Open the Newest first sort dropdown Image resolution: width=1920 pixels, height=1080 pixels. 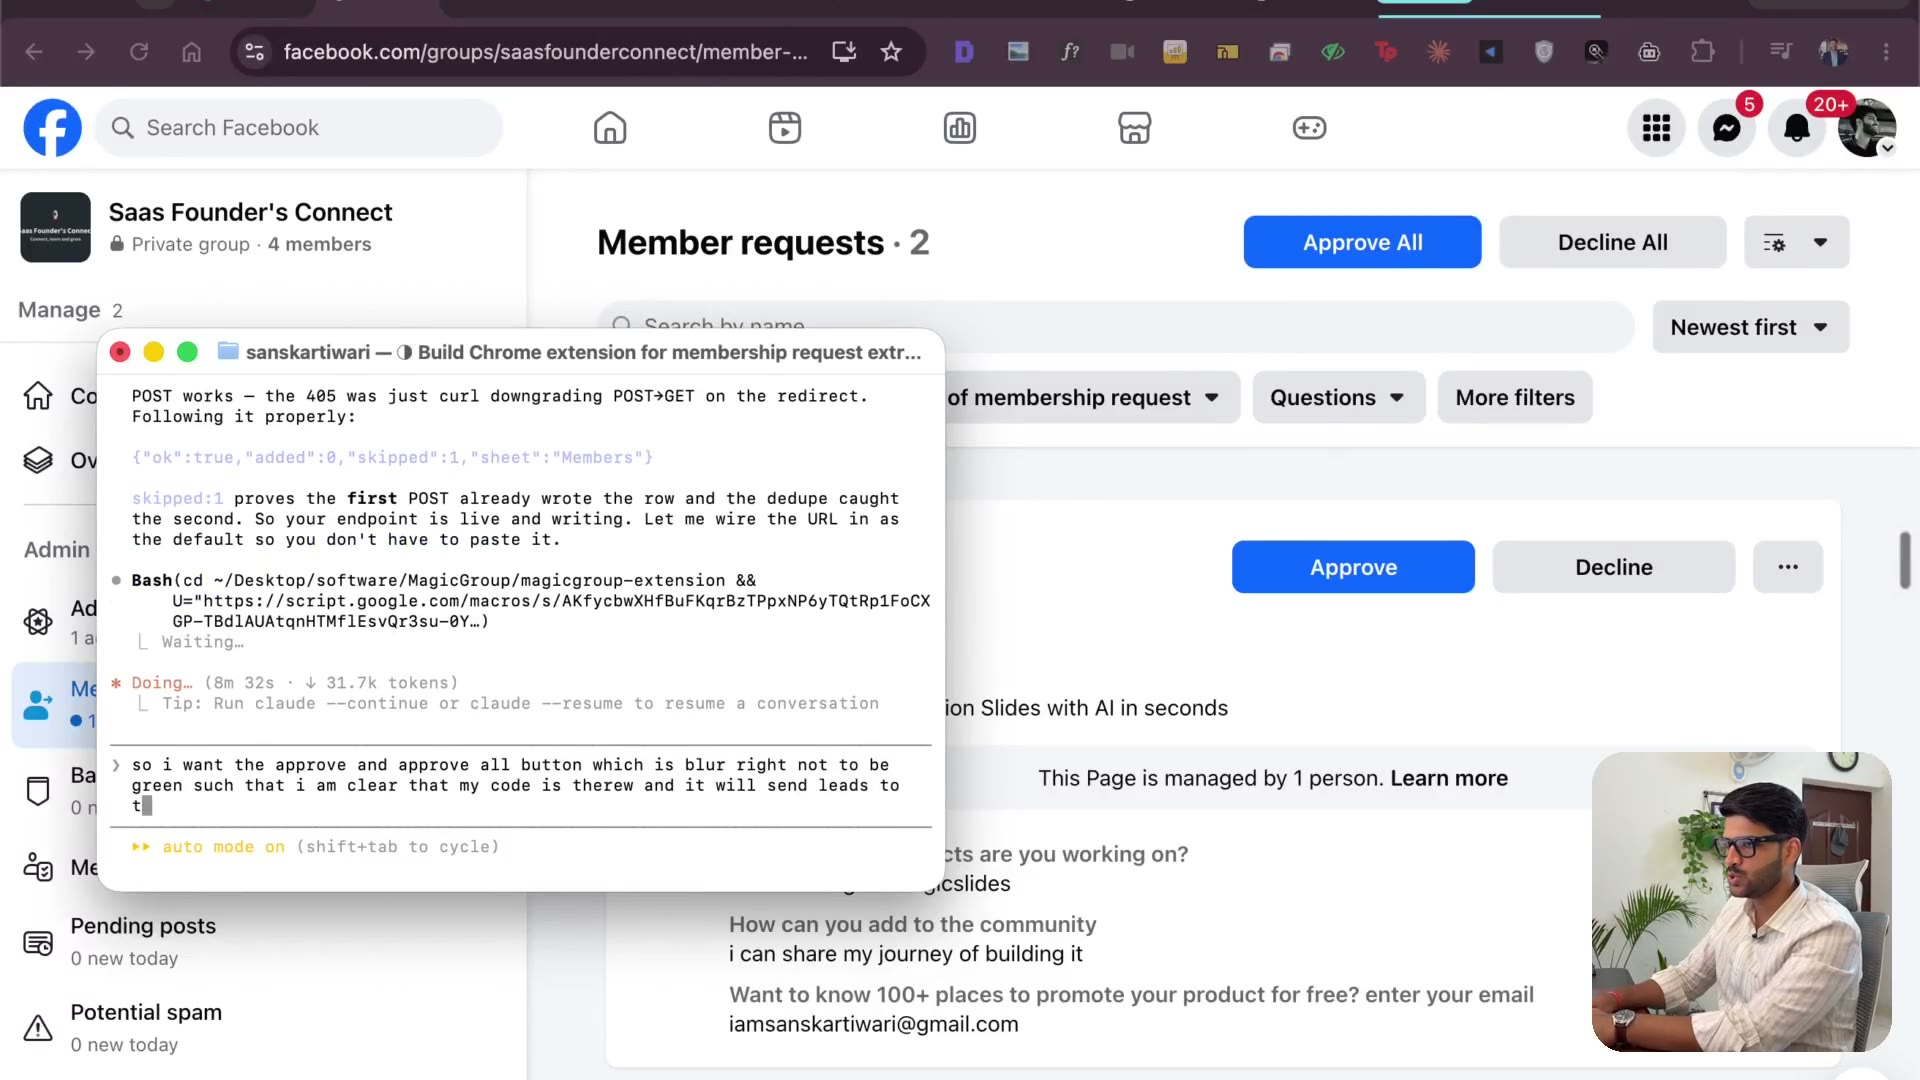[1751, 327]
